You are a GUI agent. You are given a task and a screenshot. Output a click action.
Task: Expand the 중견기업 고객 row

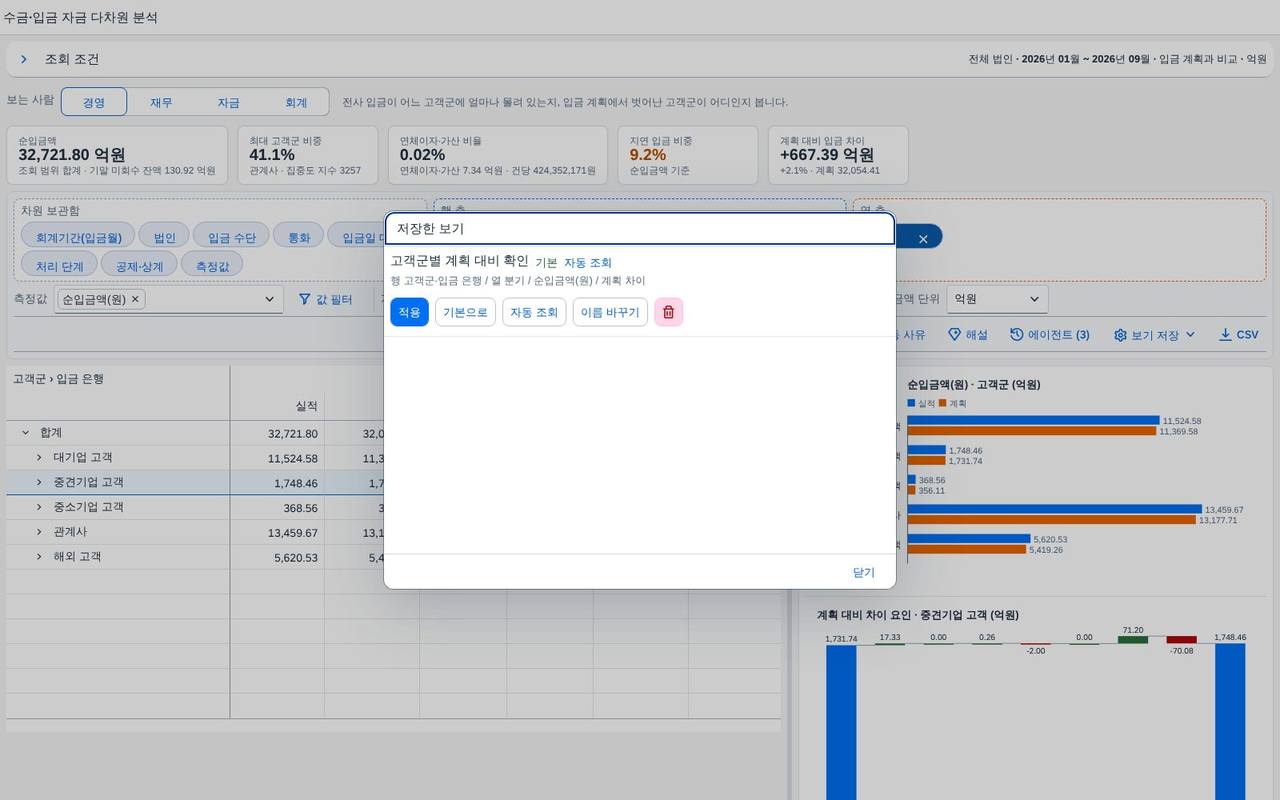point(39,482)
